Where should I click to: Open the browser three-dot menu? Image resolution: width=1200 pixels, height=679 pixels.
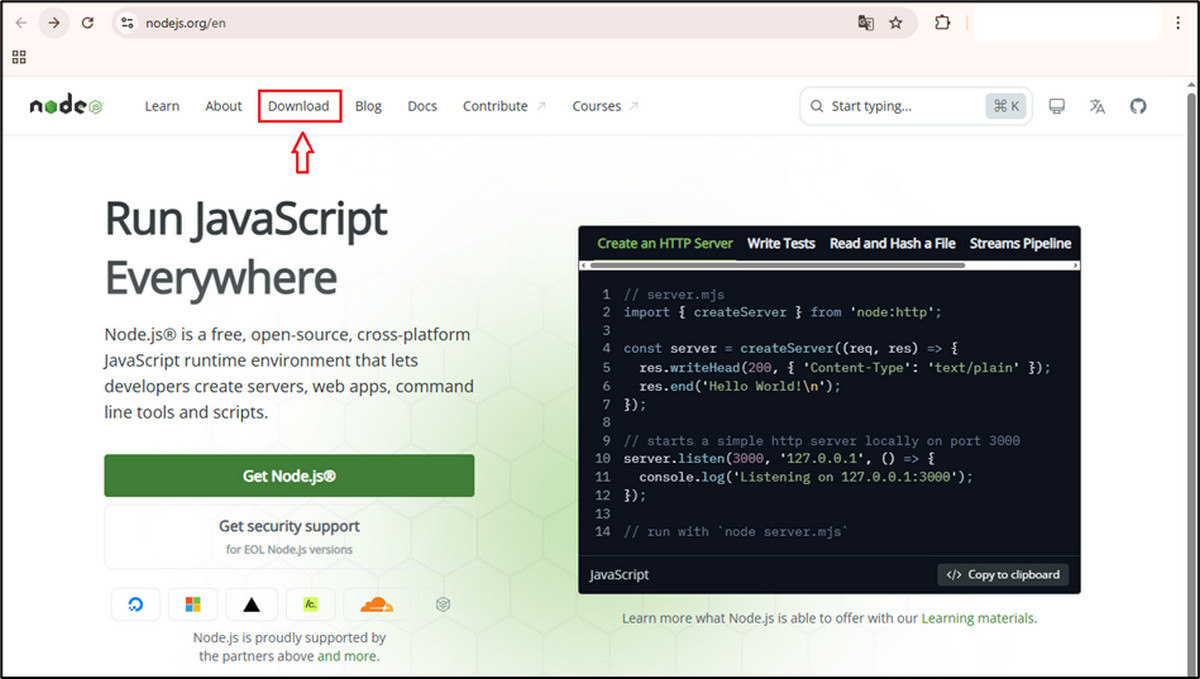point(1180,22)
